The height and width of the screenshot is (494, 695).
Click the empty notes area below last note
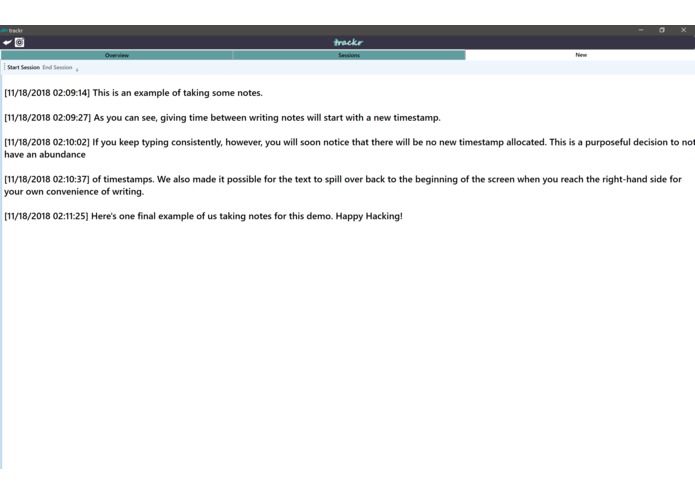(x=348, y=346)
